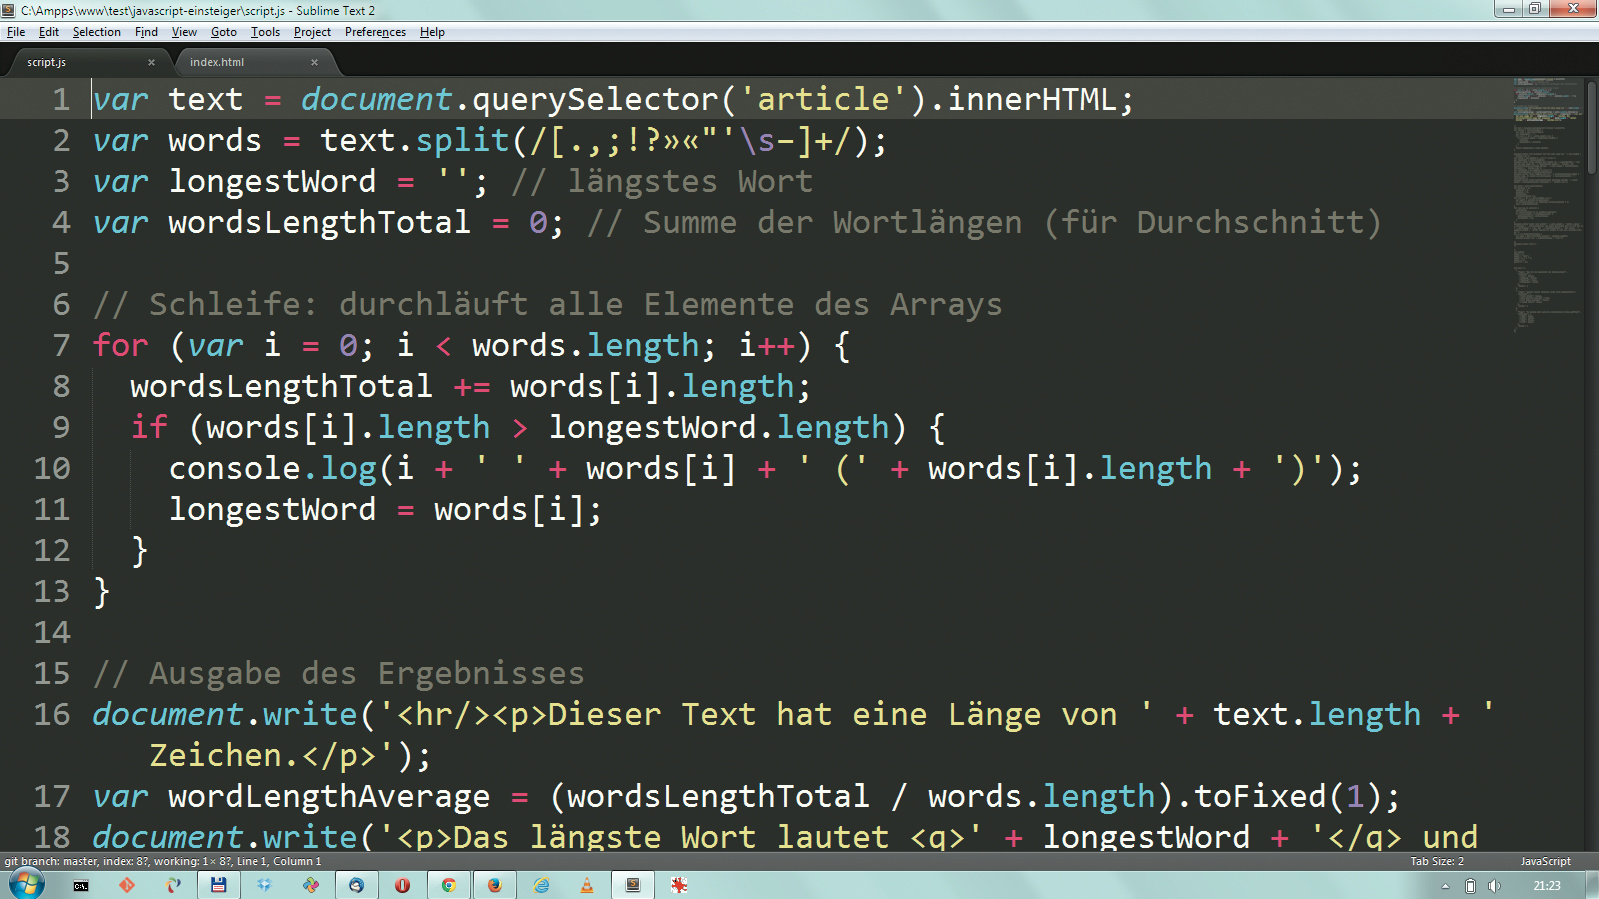The image size is (1599, 899).
Task: Open VLC media player from taskbar
Action: tap(587, 885)
